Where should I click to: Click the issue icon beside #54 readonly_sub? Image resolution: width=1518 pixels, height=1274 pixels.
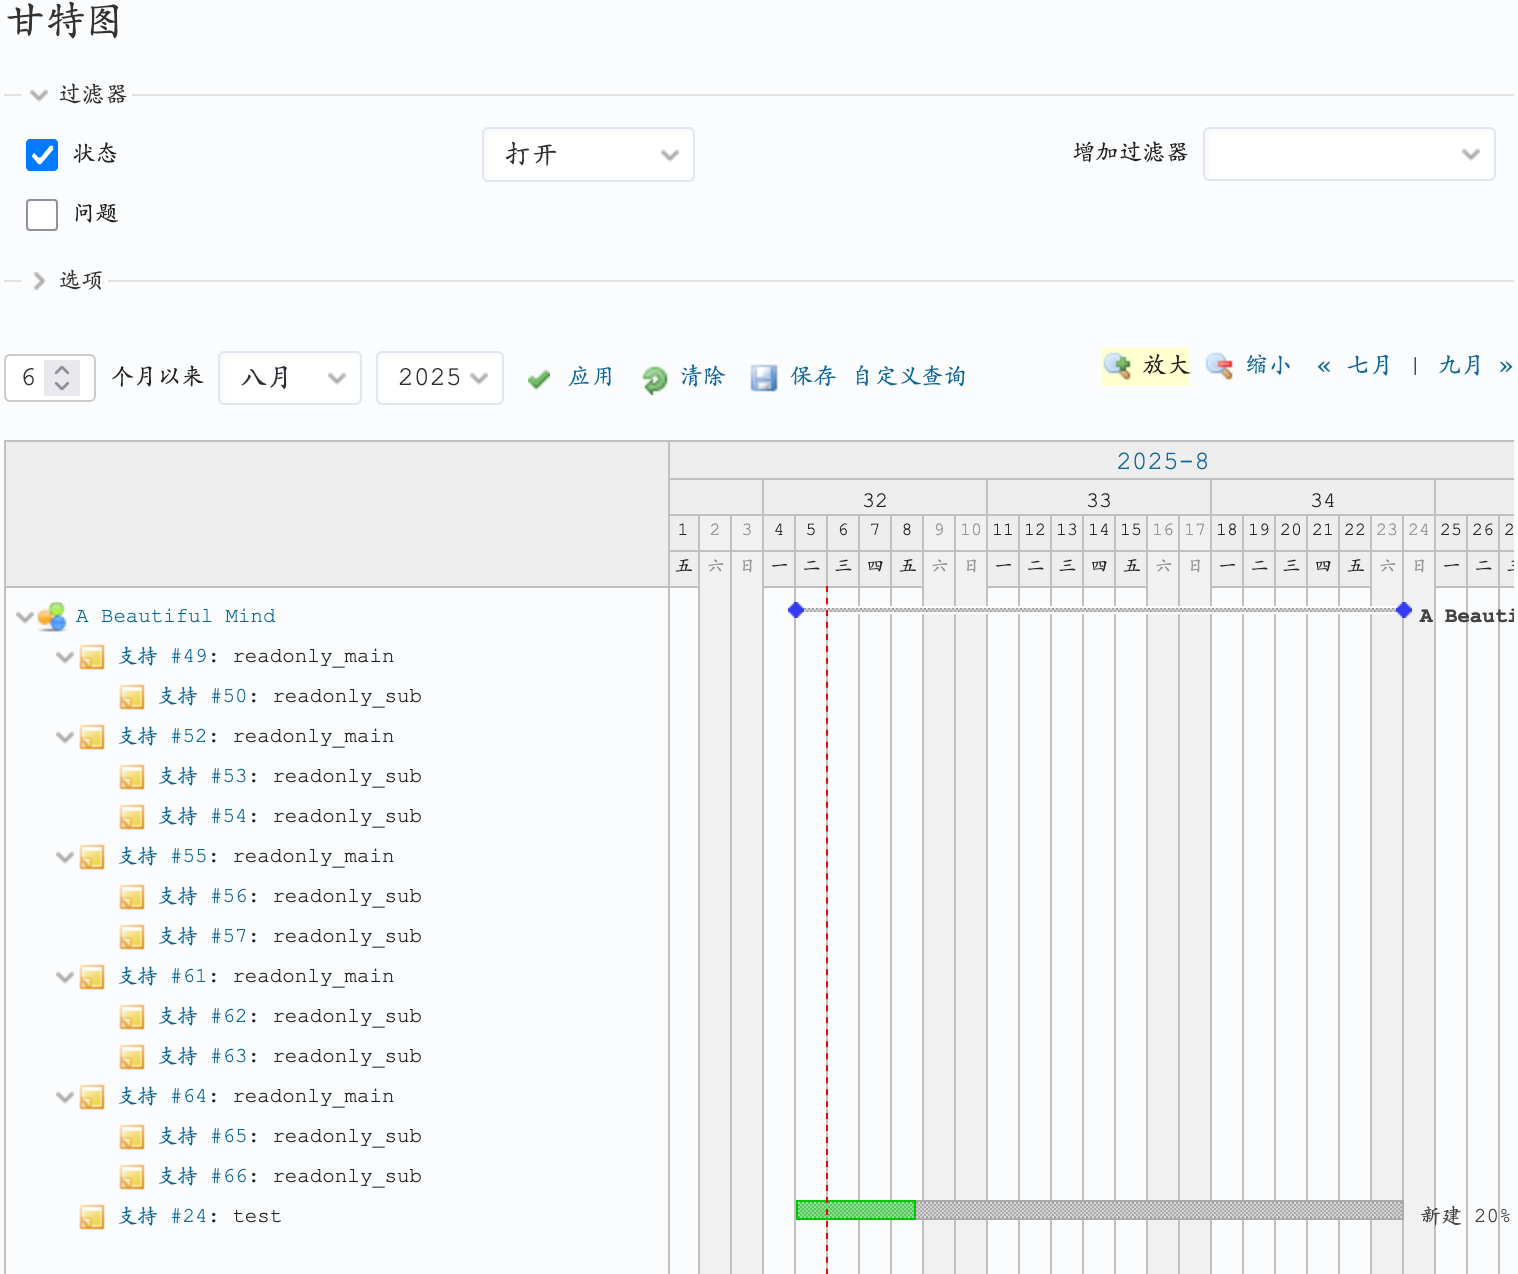coord(132,817)
